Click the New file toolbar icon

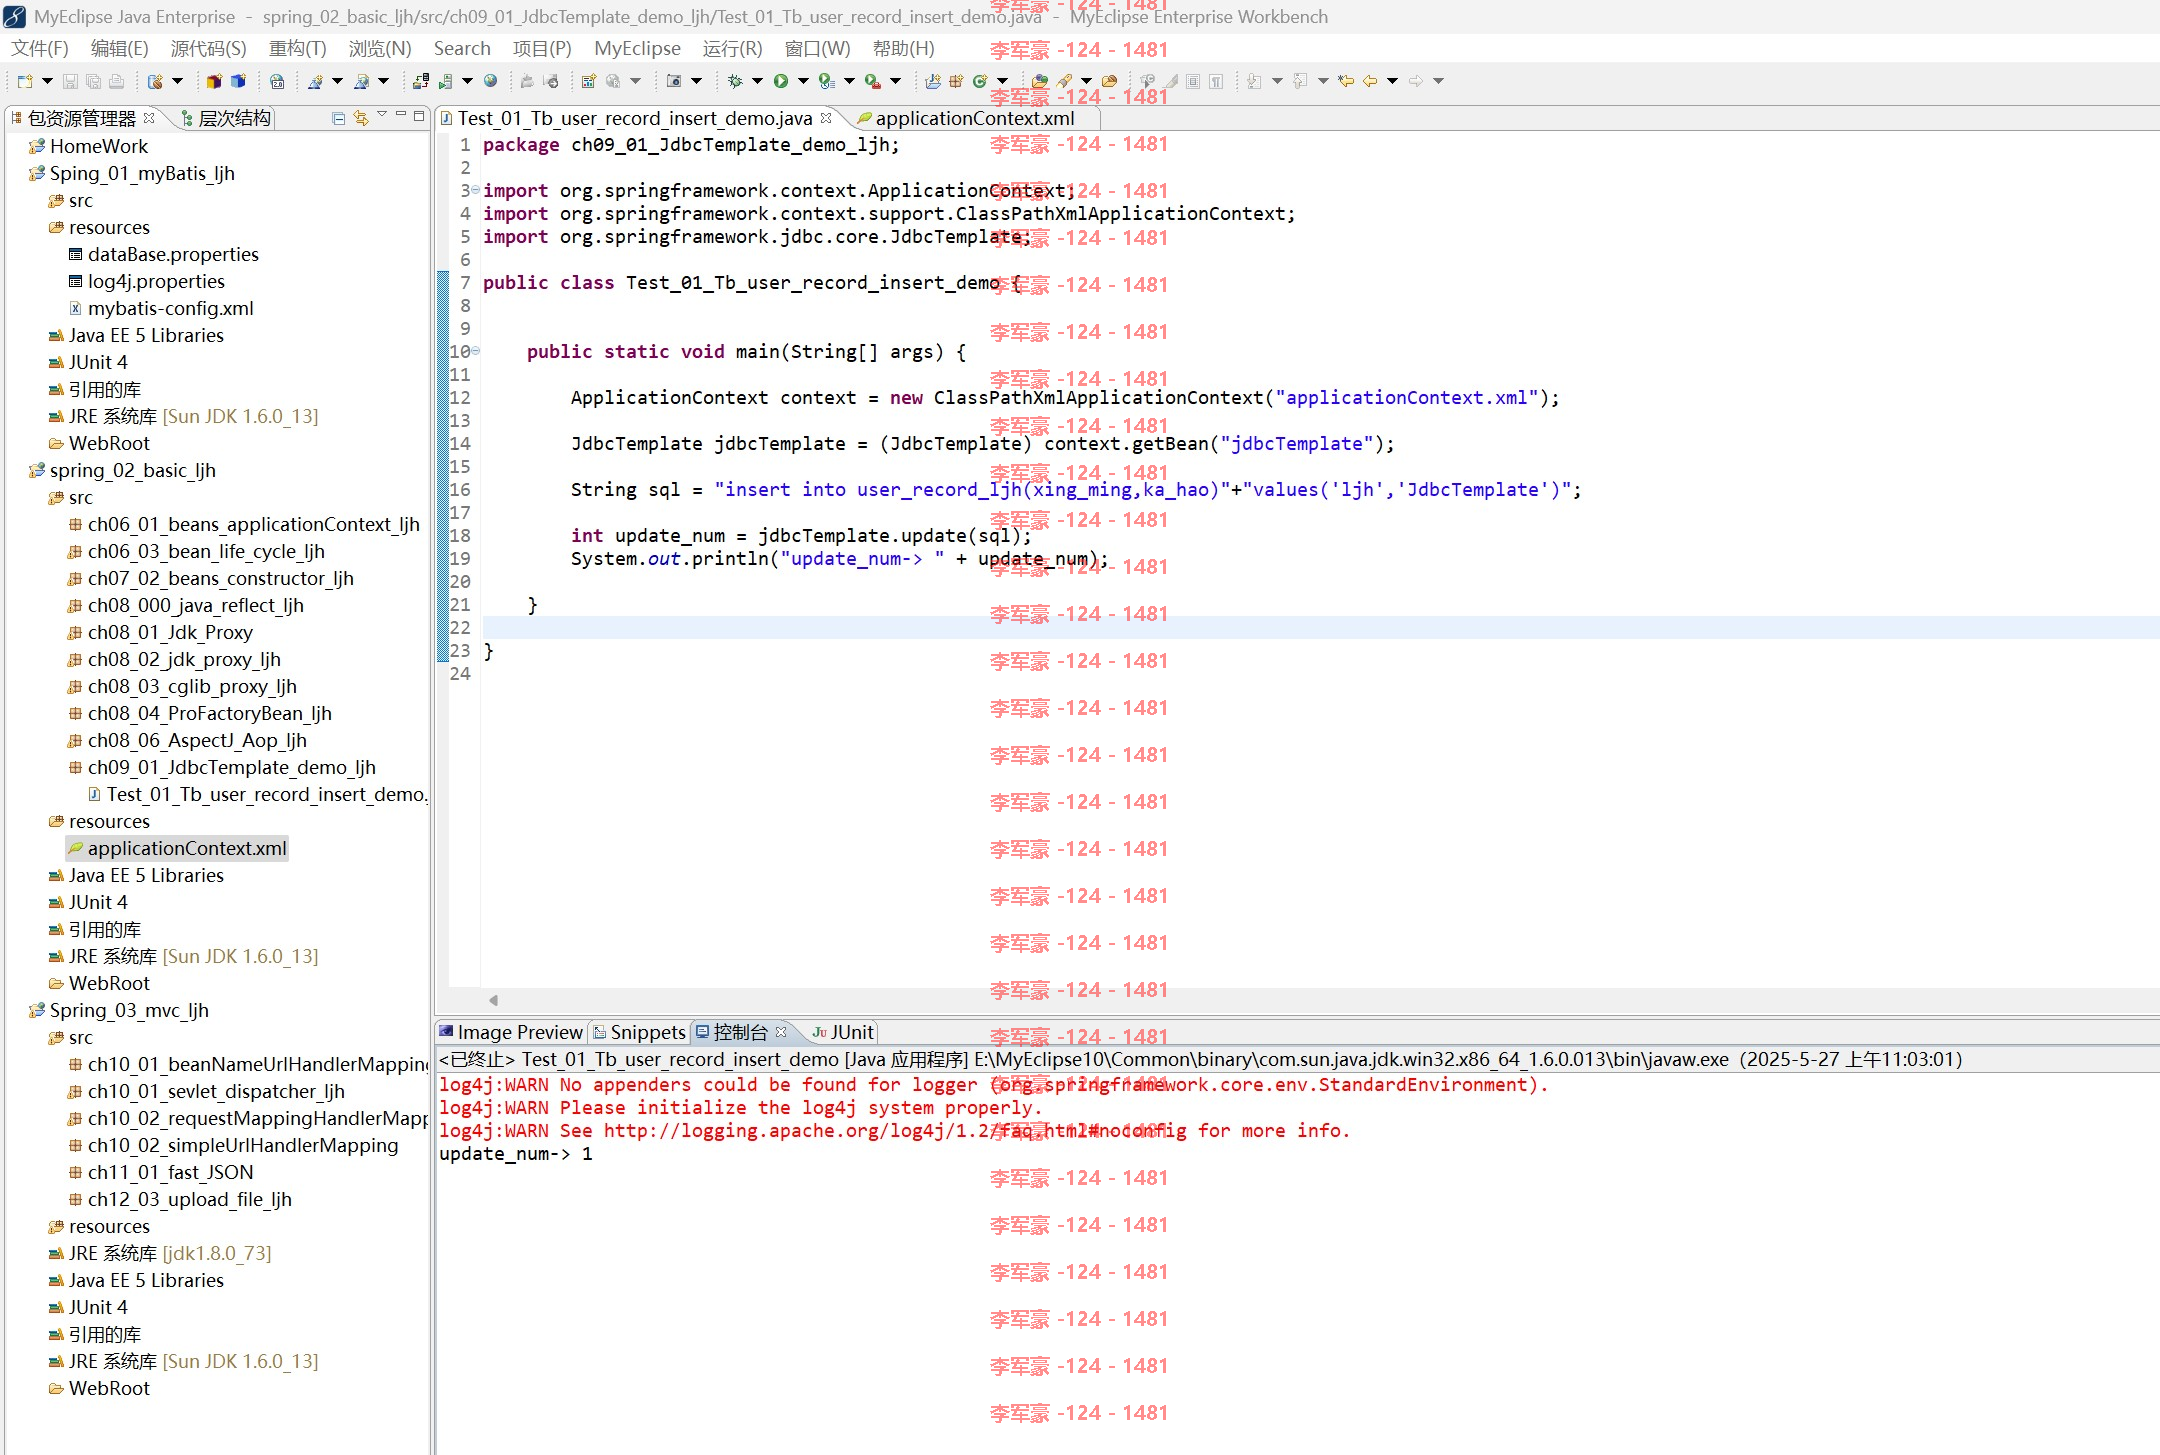(x=25, y=81)
